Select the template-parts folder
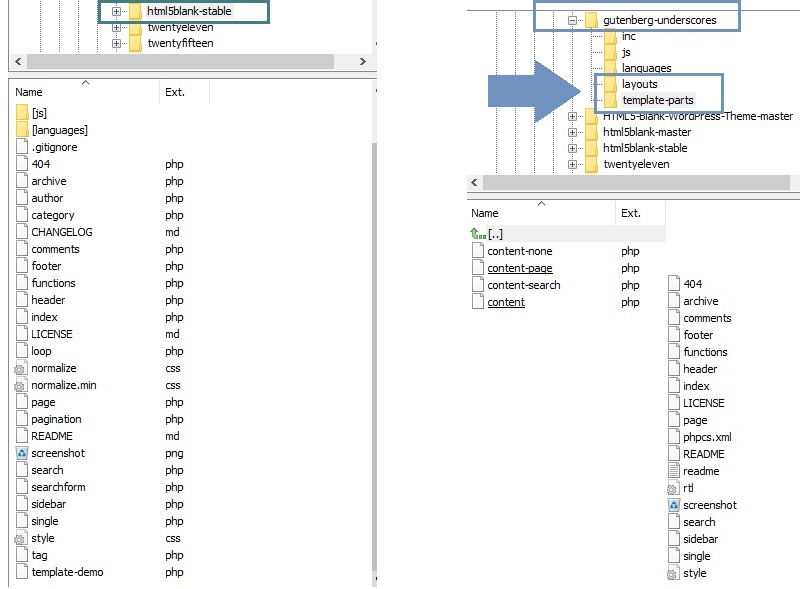The width and height of the screenshot is (800, 589). tap(658, 100)
